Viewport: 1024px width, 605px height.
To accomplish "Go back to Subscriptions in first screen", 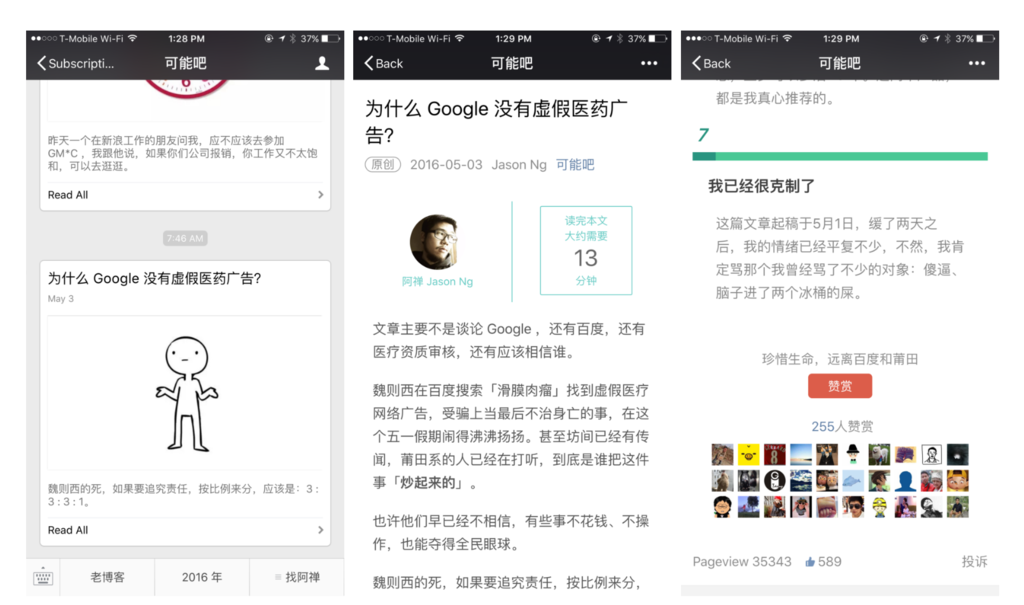I will point(76,63).
